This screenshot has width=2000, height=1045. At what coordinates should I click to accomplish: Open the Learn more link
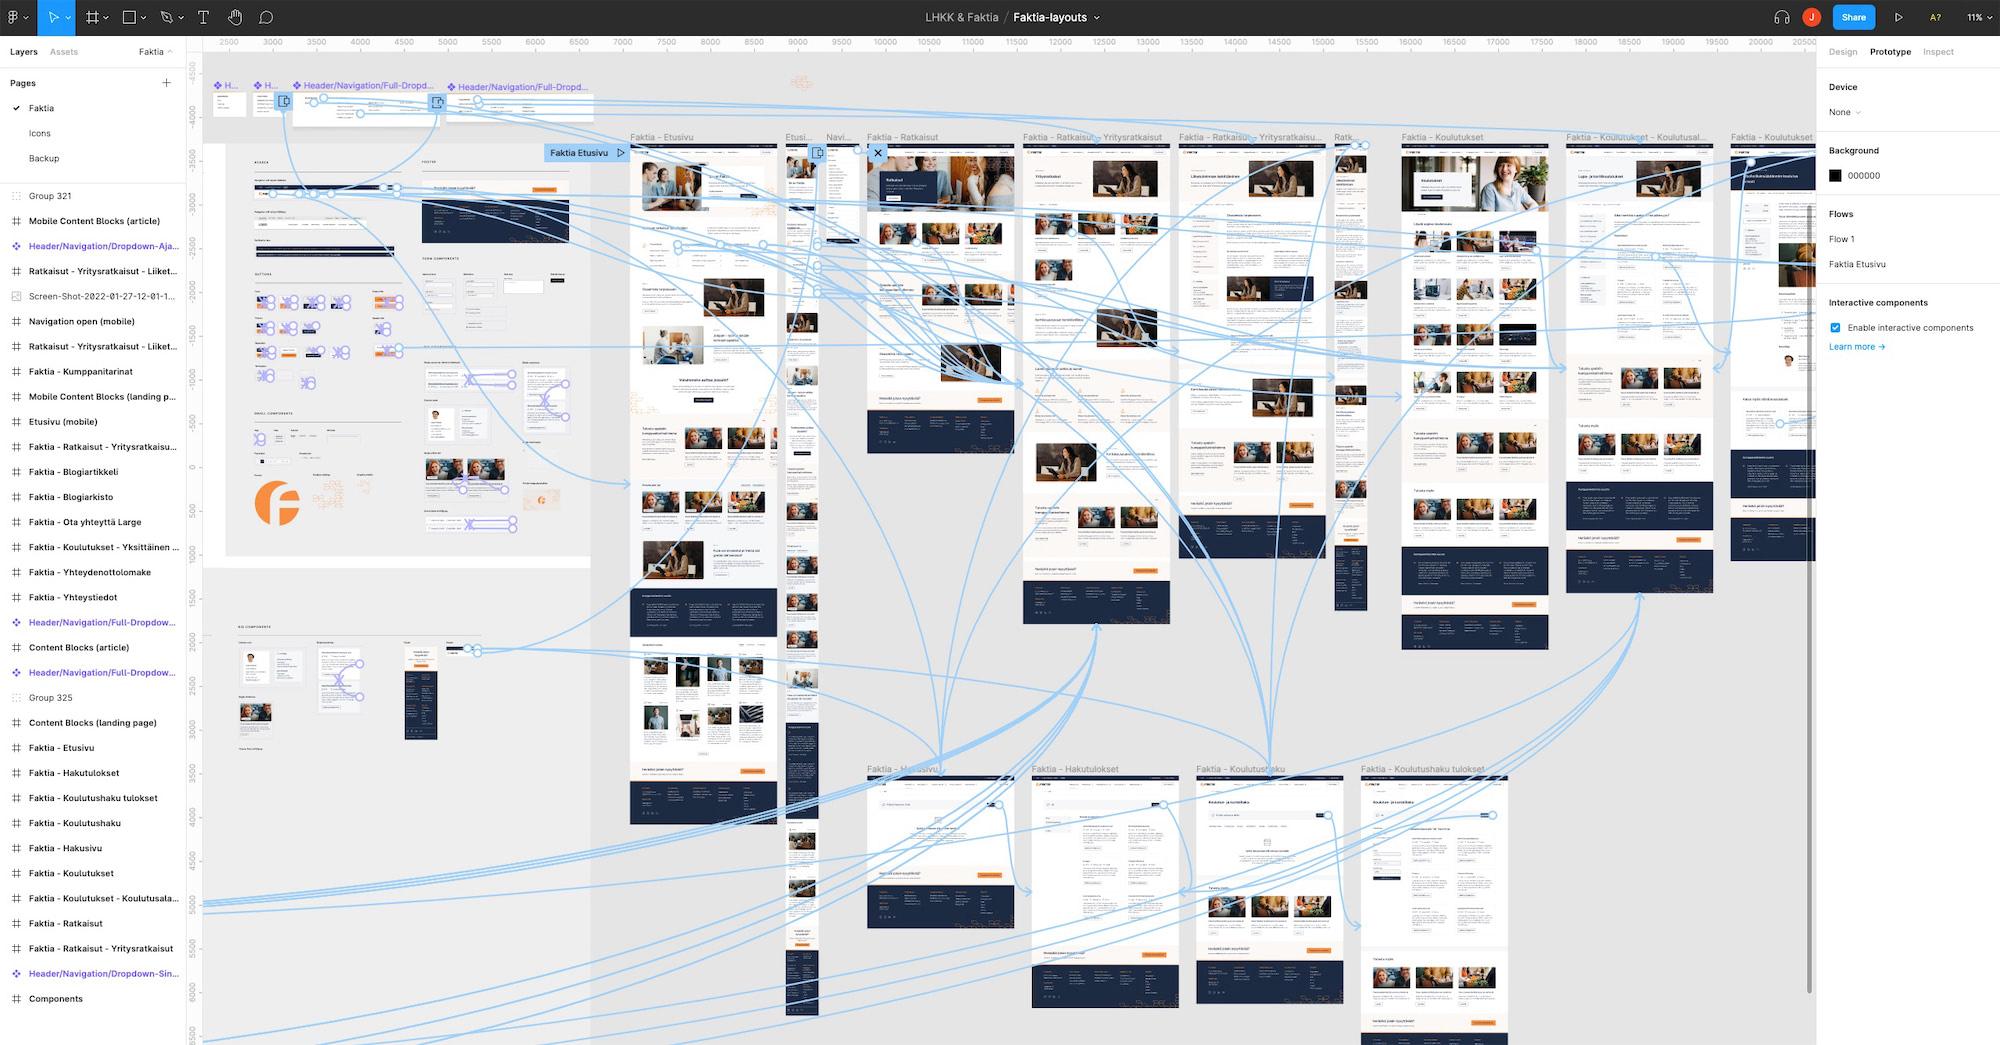tap(1856, 347)
